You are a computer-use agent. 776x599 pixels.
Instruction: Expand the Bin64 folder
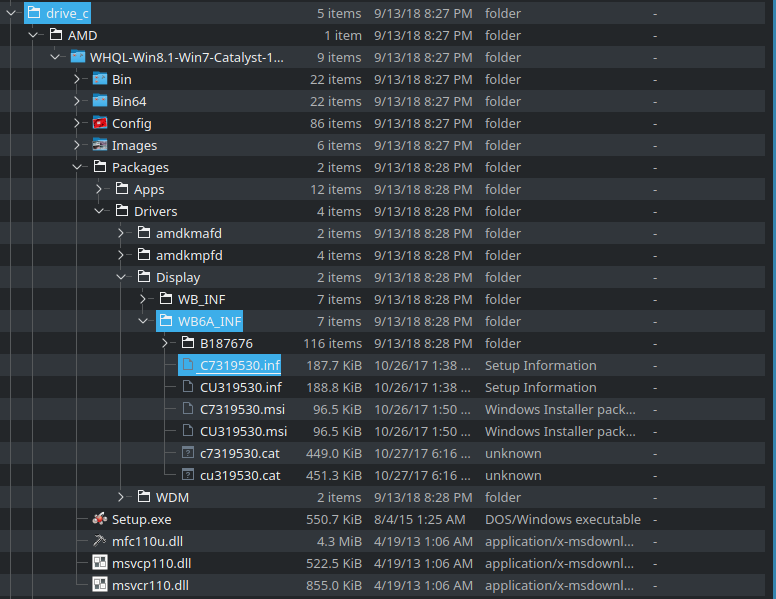(77, 101)
